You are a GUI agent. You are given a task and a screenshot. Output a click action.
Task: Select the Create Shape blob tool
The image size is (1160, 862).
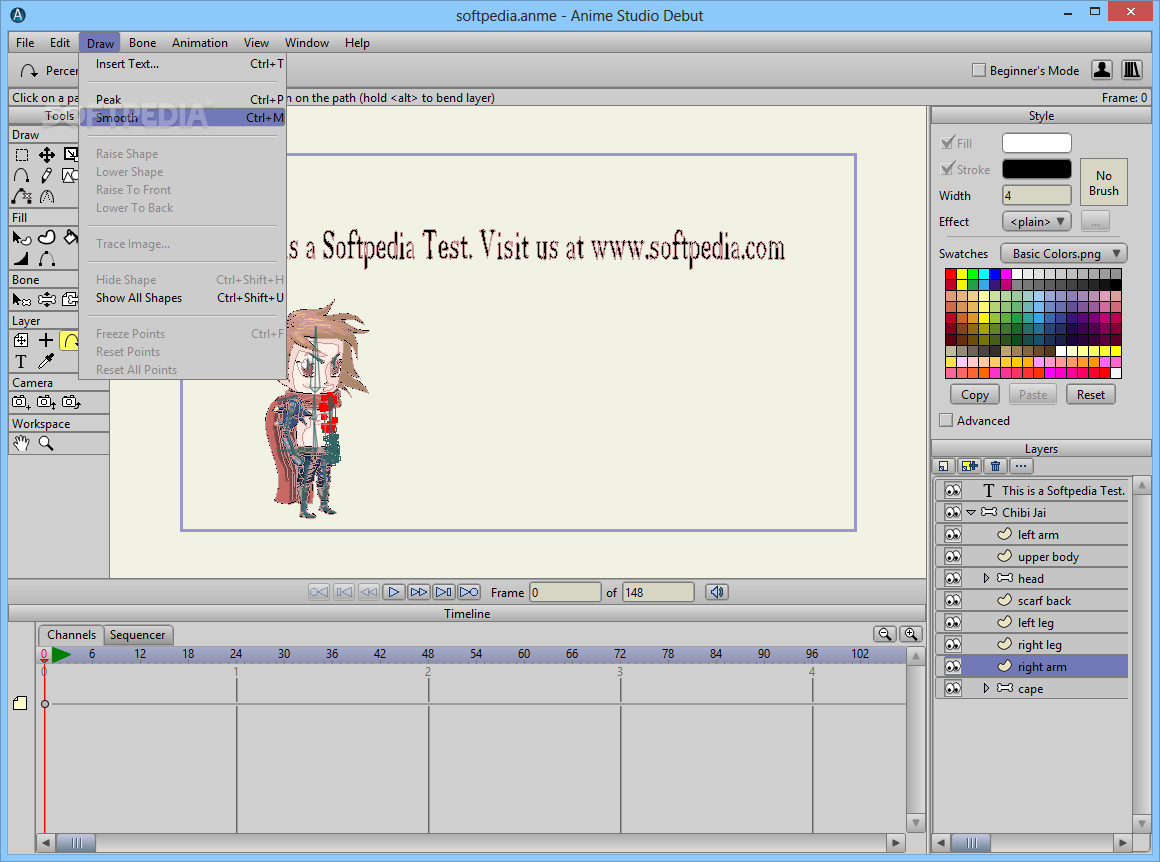46,238
